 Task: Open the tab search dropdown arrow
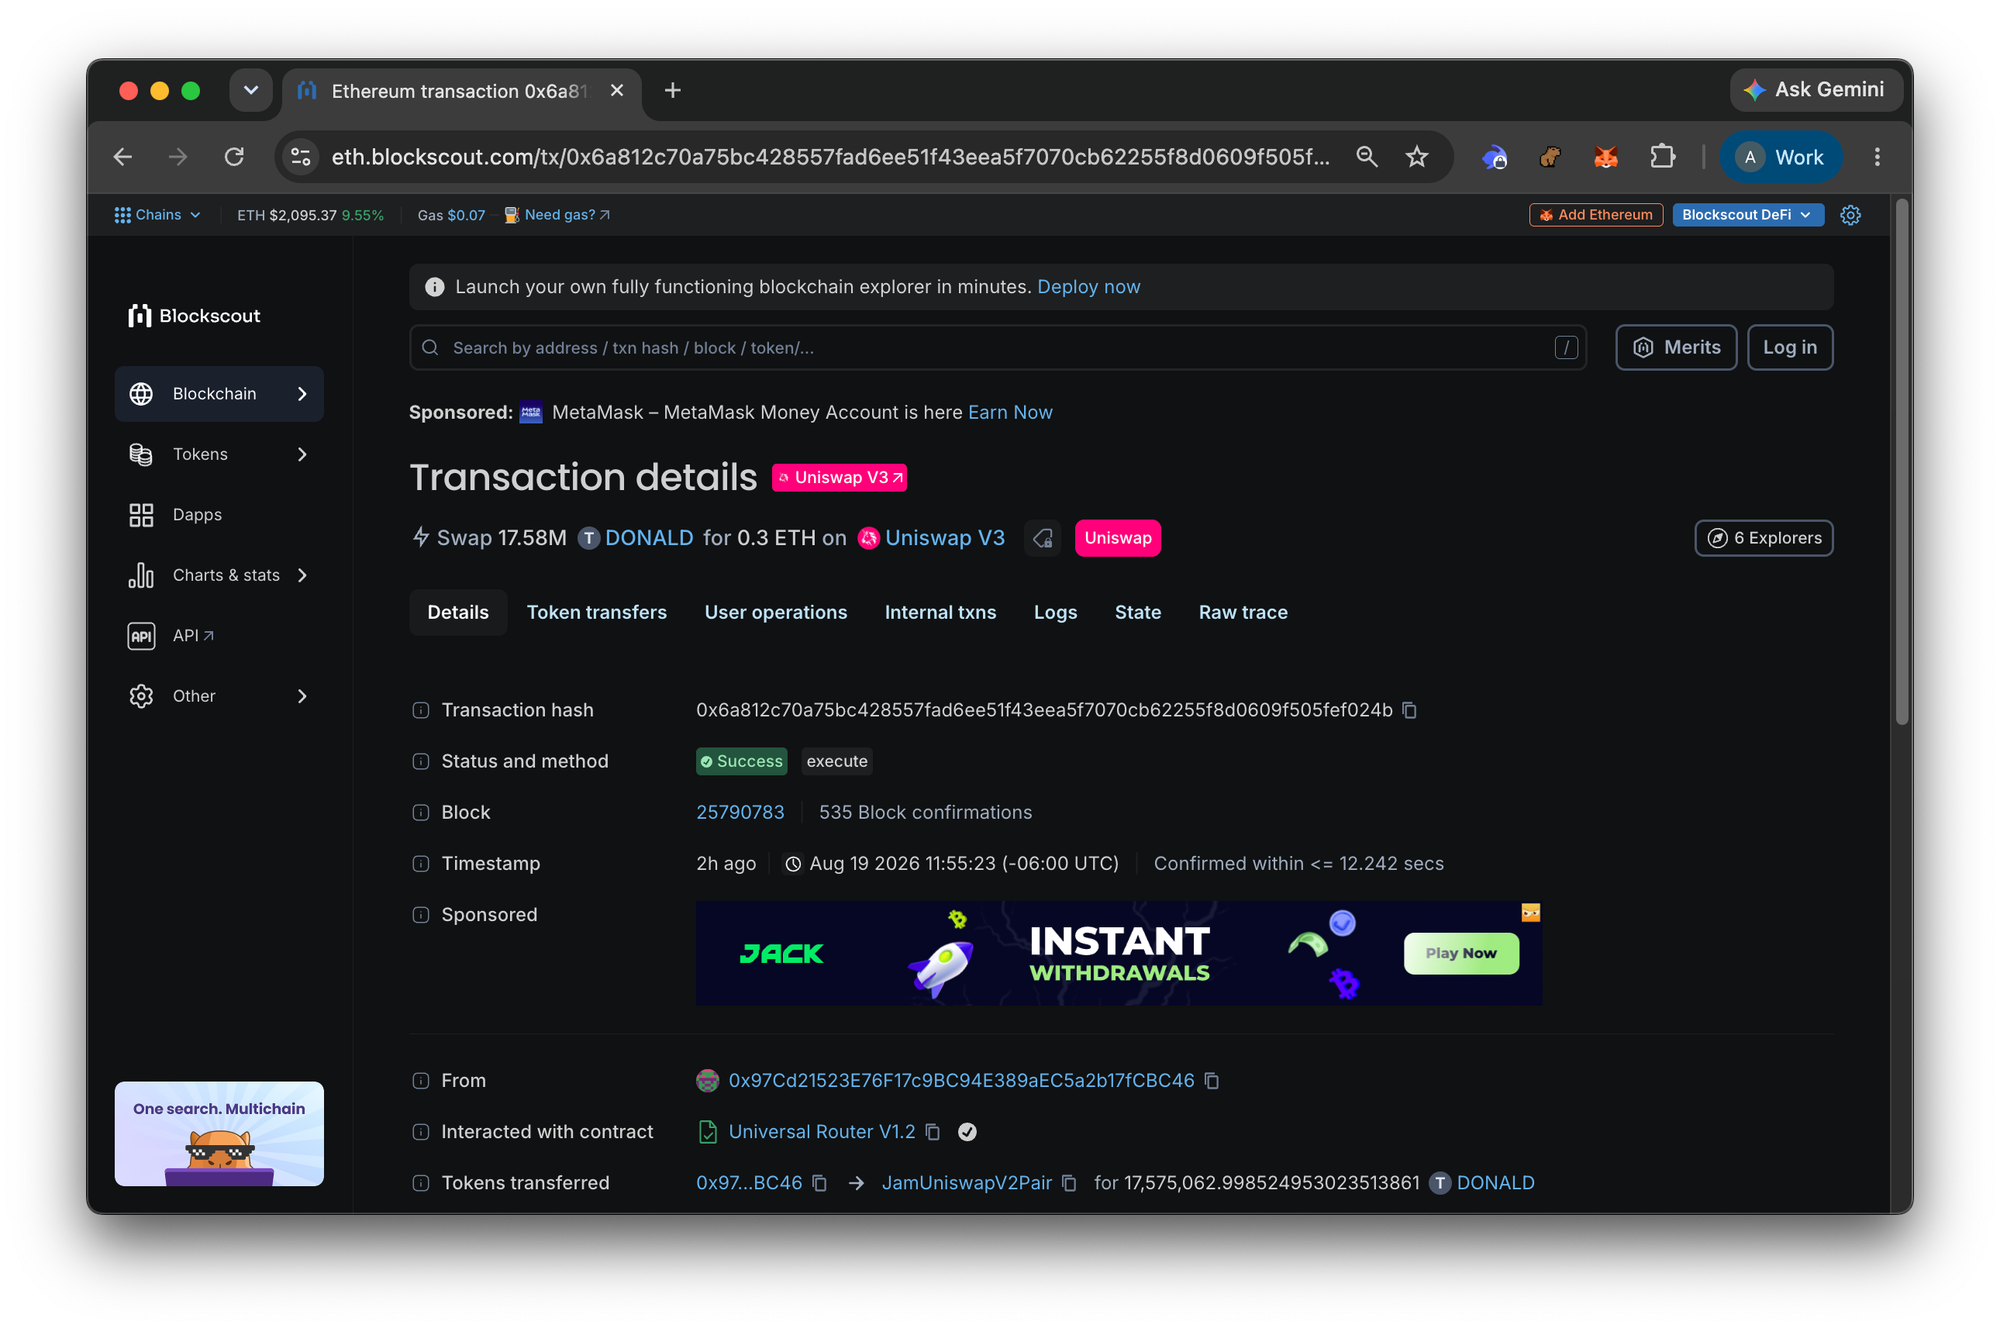[x=251, y=91]
